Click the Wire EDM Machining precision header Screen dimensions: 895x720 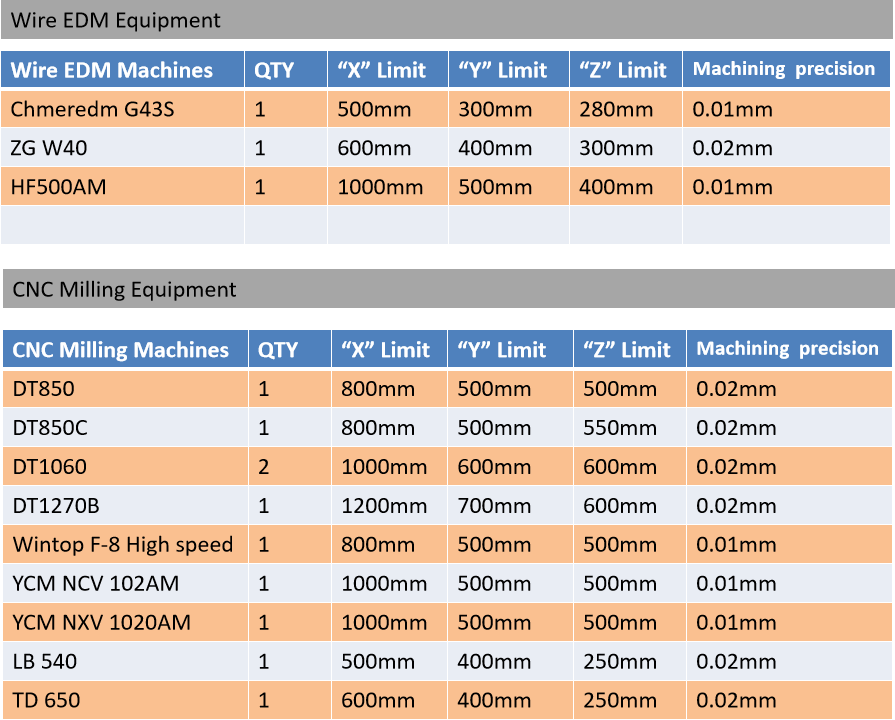pos(786,70)
